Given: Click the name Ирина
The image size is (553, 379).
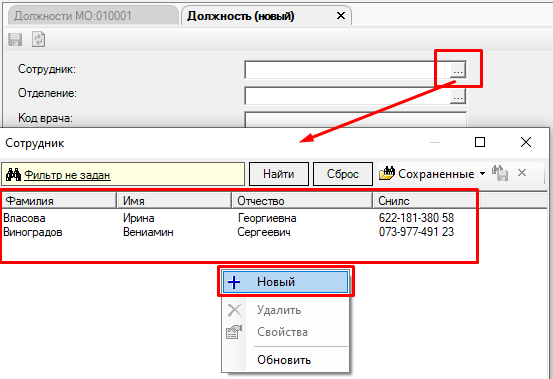Looking at the screenshot, I should [x=139, y=218].
